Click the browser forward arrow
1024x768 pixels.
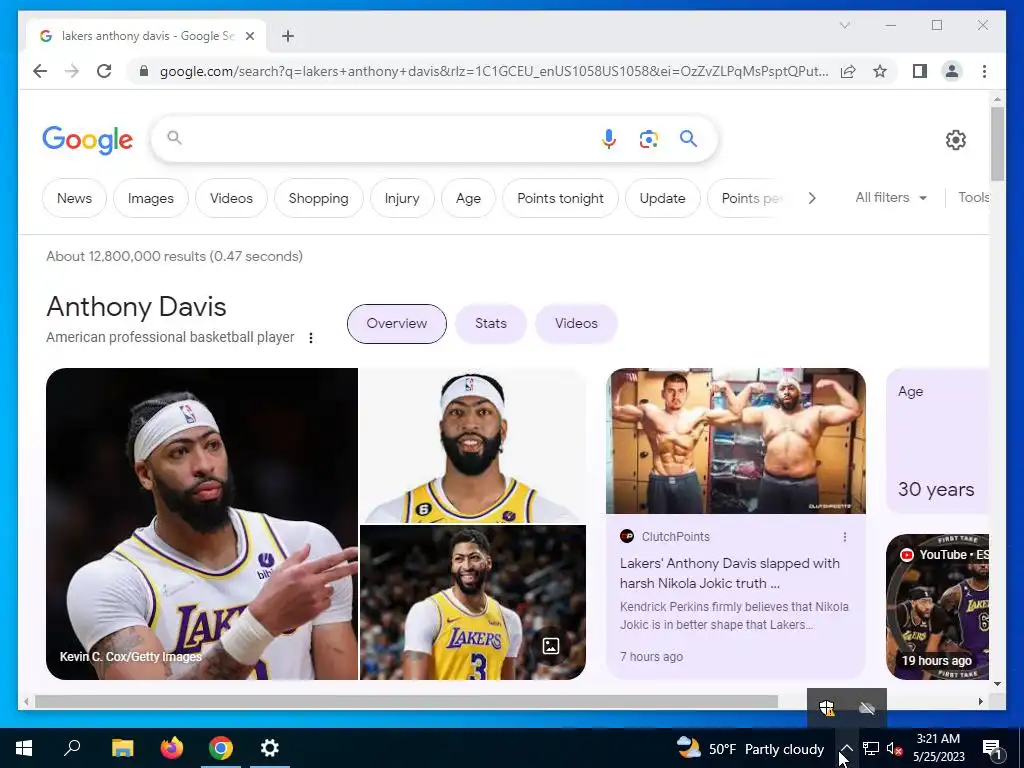[72, 71]
